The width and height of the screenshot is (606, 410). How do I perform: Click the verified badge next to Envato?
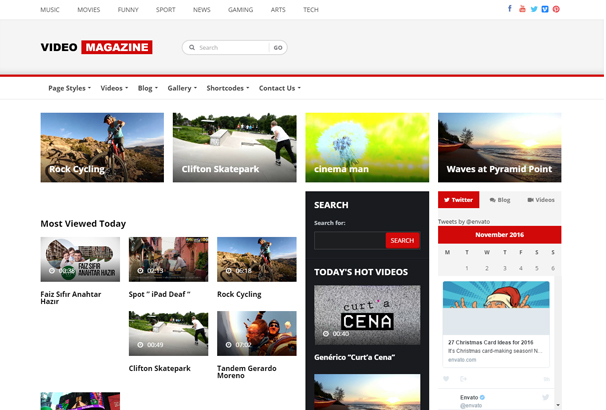coord(482,397)
